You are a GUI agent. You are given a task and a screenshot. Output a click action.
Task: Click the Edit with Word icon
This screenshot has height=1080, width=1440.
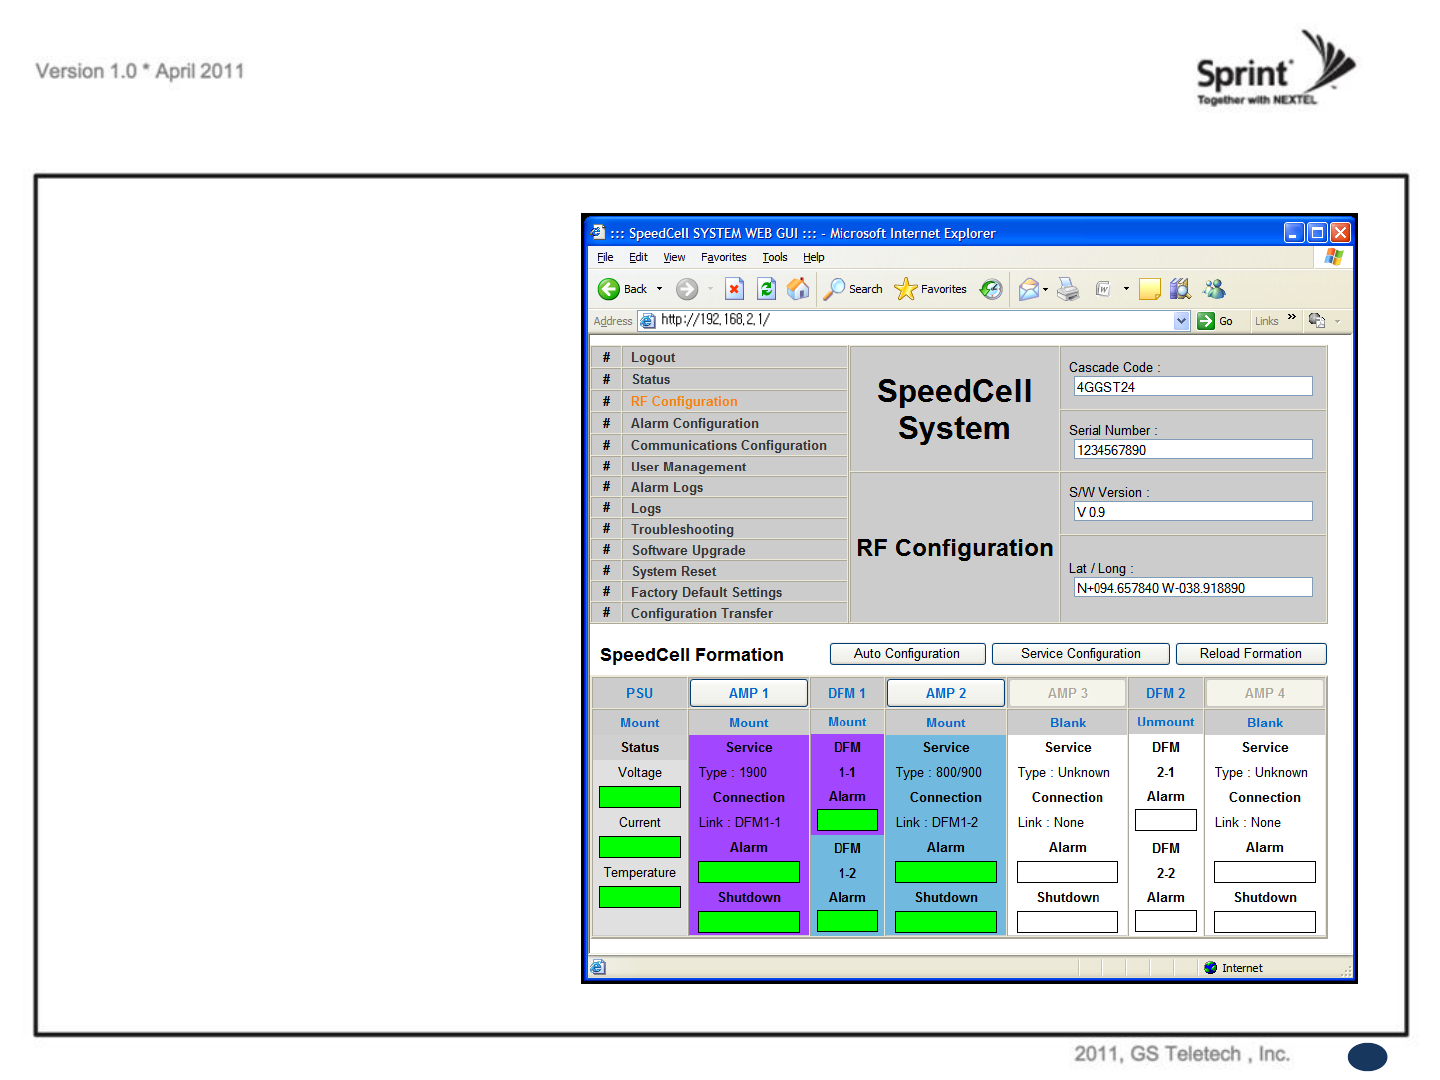point(1103,289)
